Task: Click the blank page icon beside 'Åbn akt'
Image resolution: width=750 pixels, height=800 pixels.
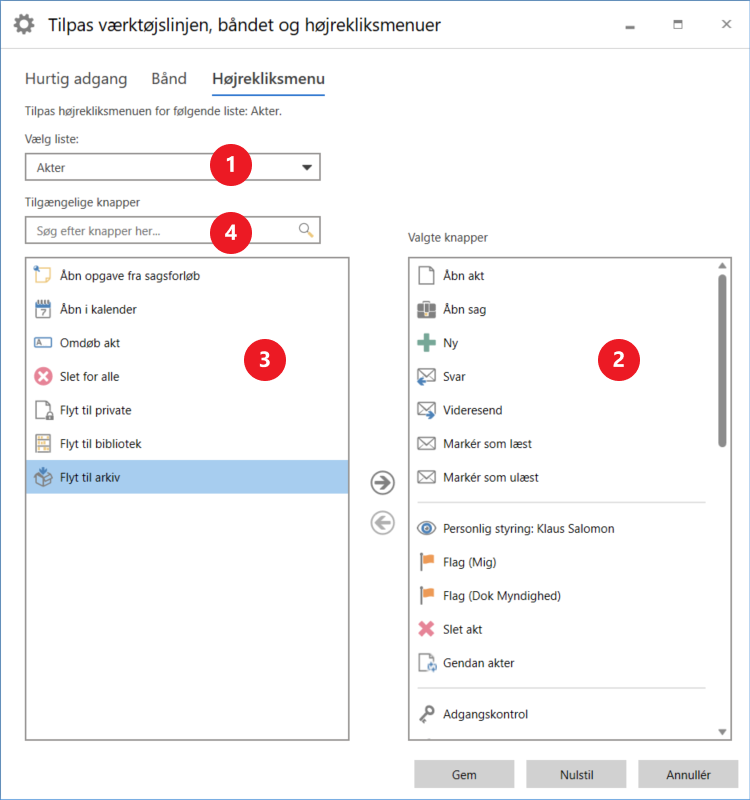Action: coord(426,276)
